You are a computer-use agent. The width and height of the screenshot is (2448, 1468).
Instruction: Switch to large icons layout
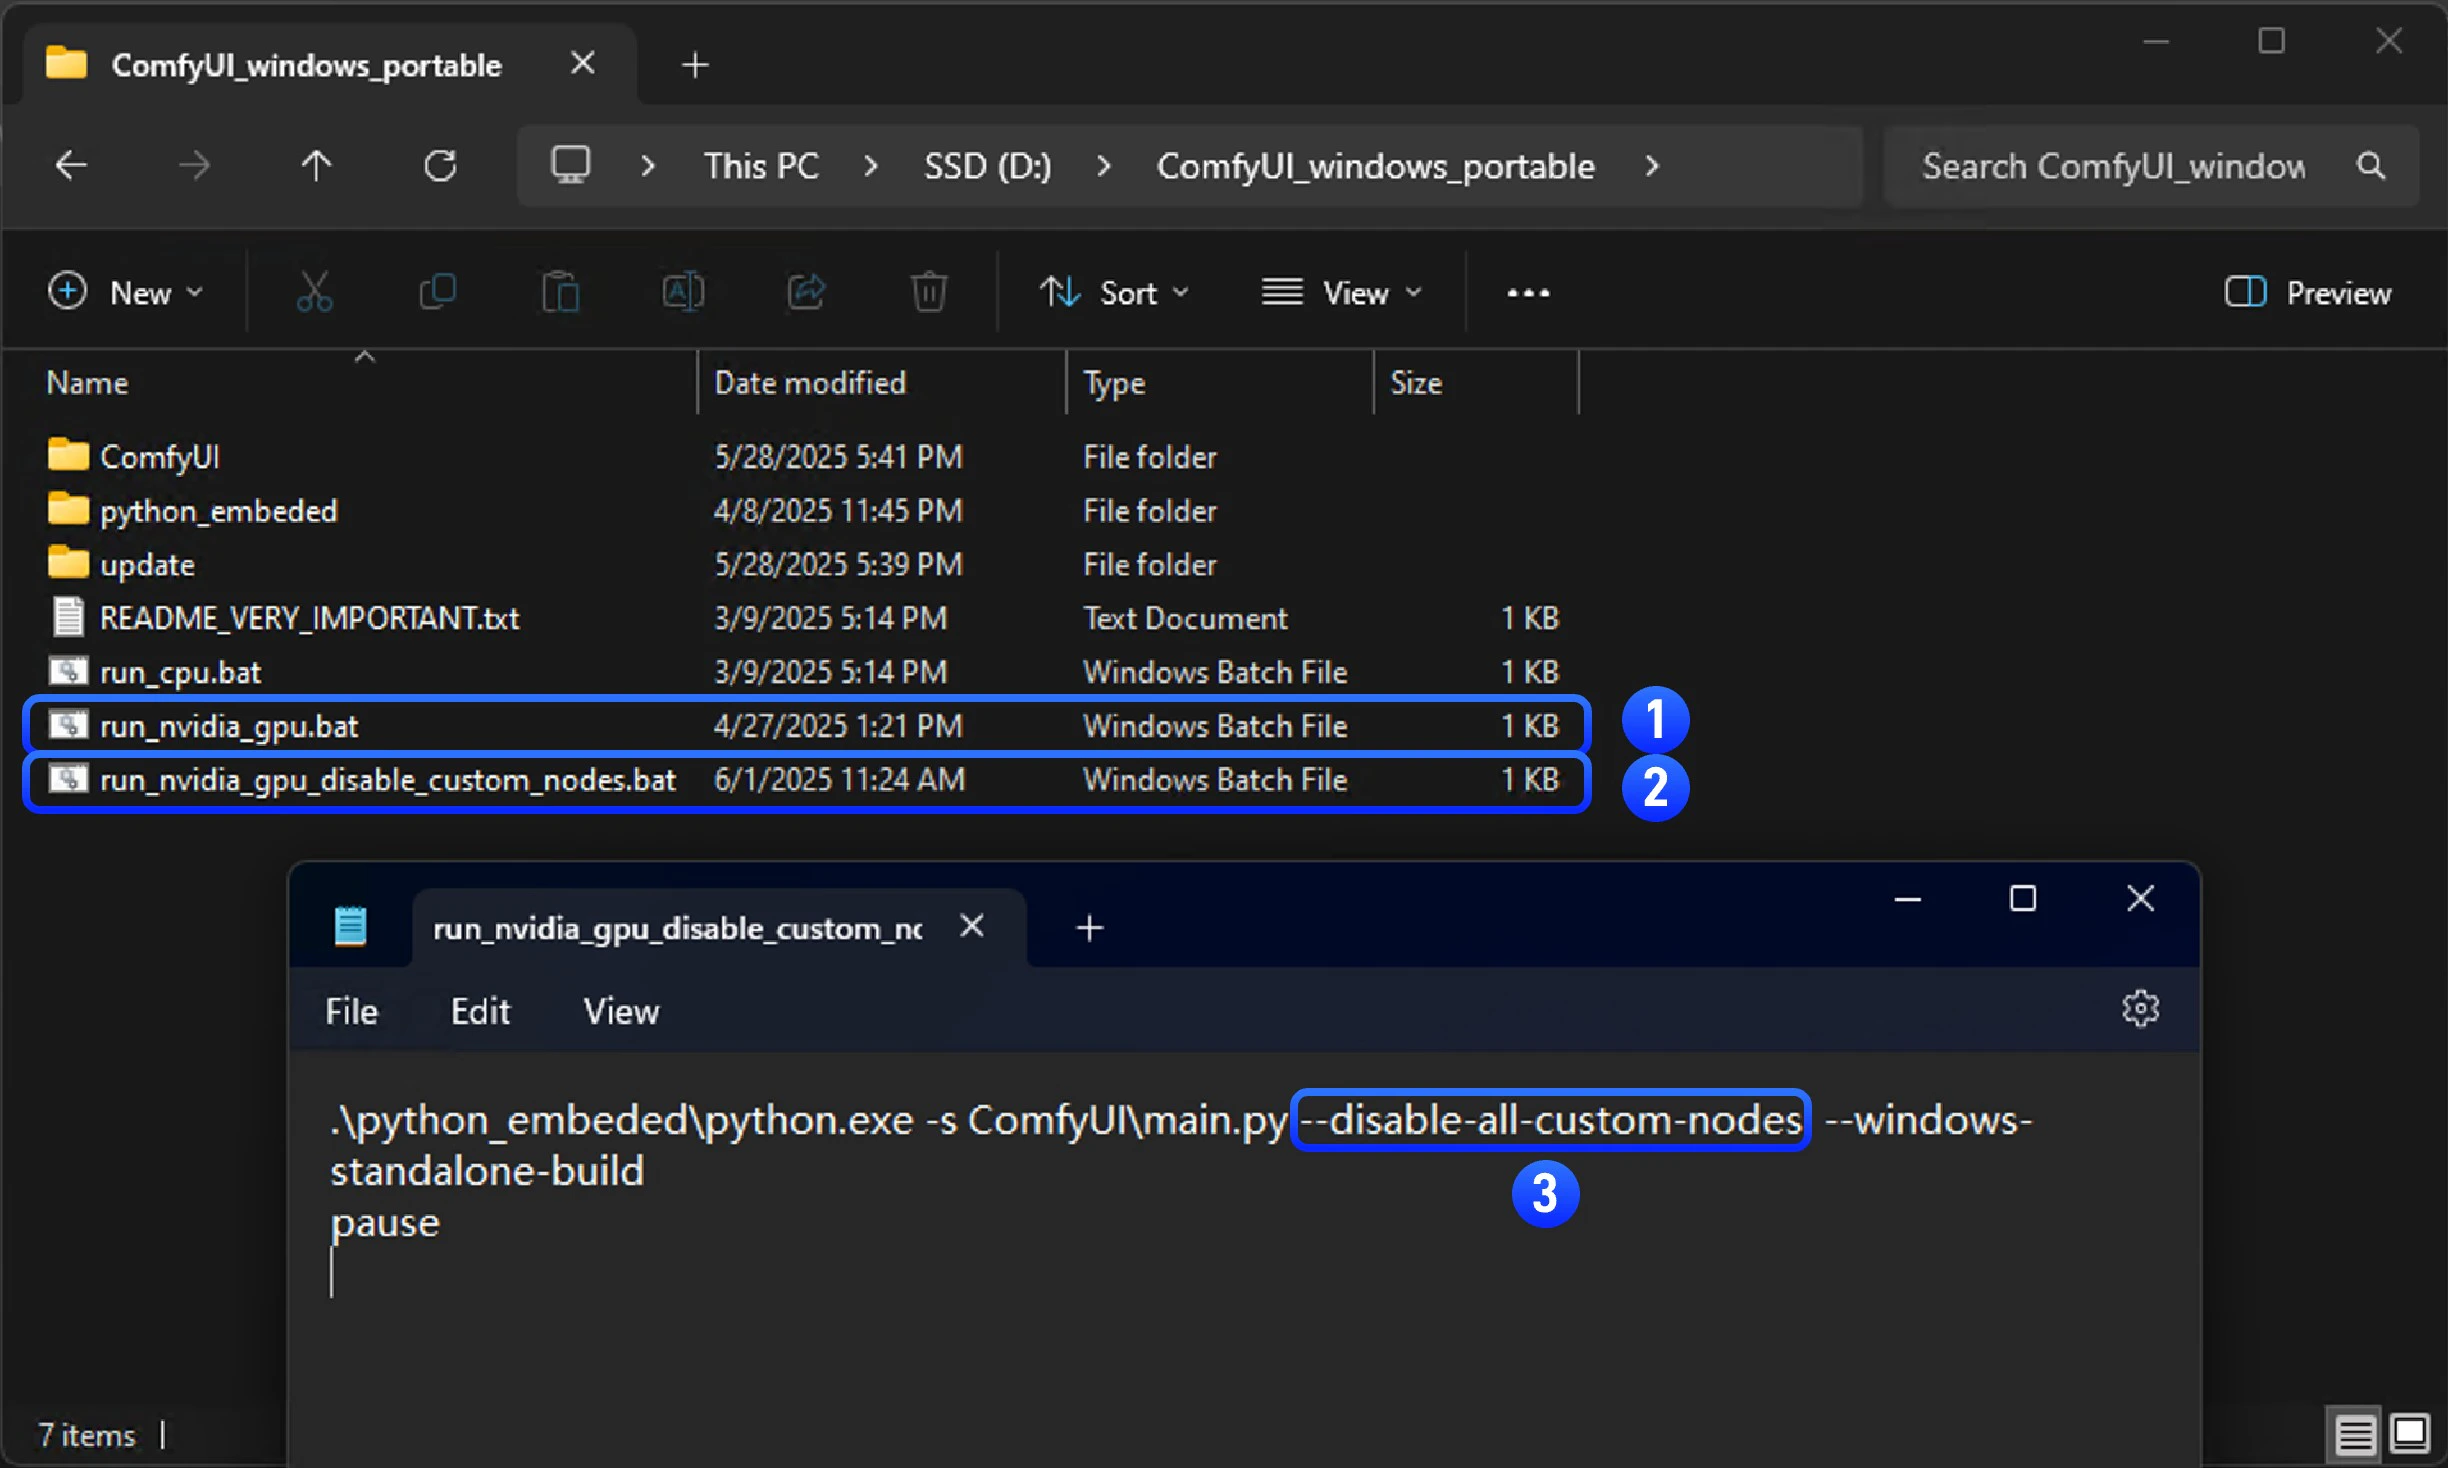[2409, 1434]
